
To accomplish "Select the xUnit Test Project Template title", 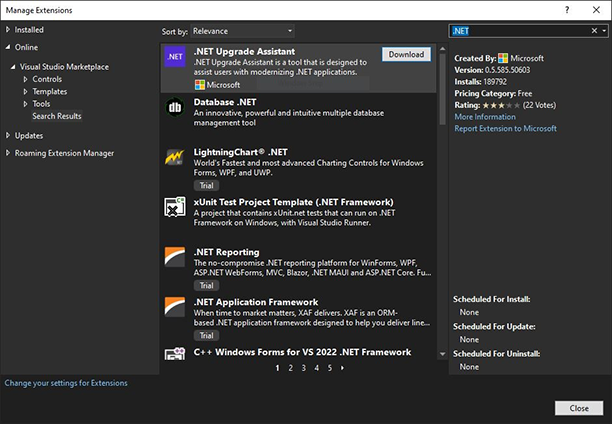I will pos(294,202).
